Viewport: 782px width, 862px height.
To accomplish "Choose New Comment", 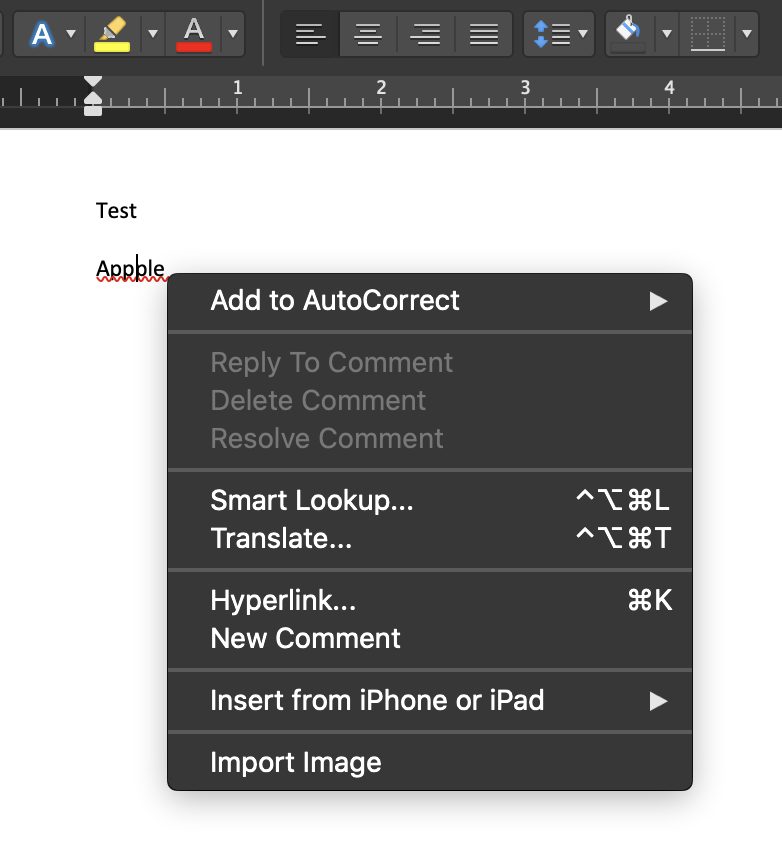I will 429,639.
